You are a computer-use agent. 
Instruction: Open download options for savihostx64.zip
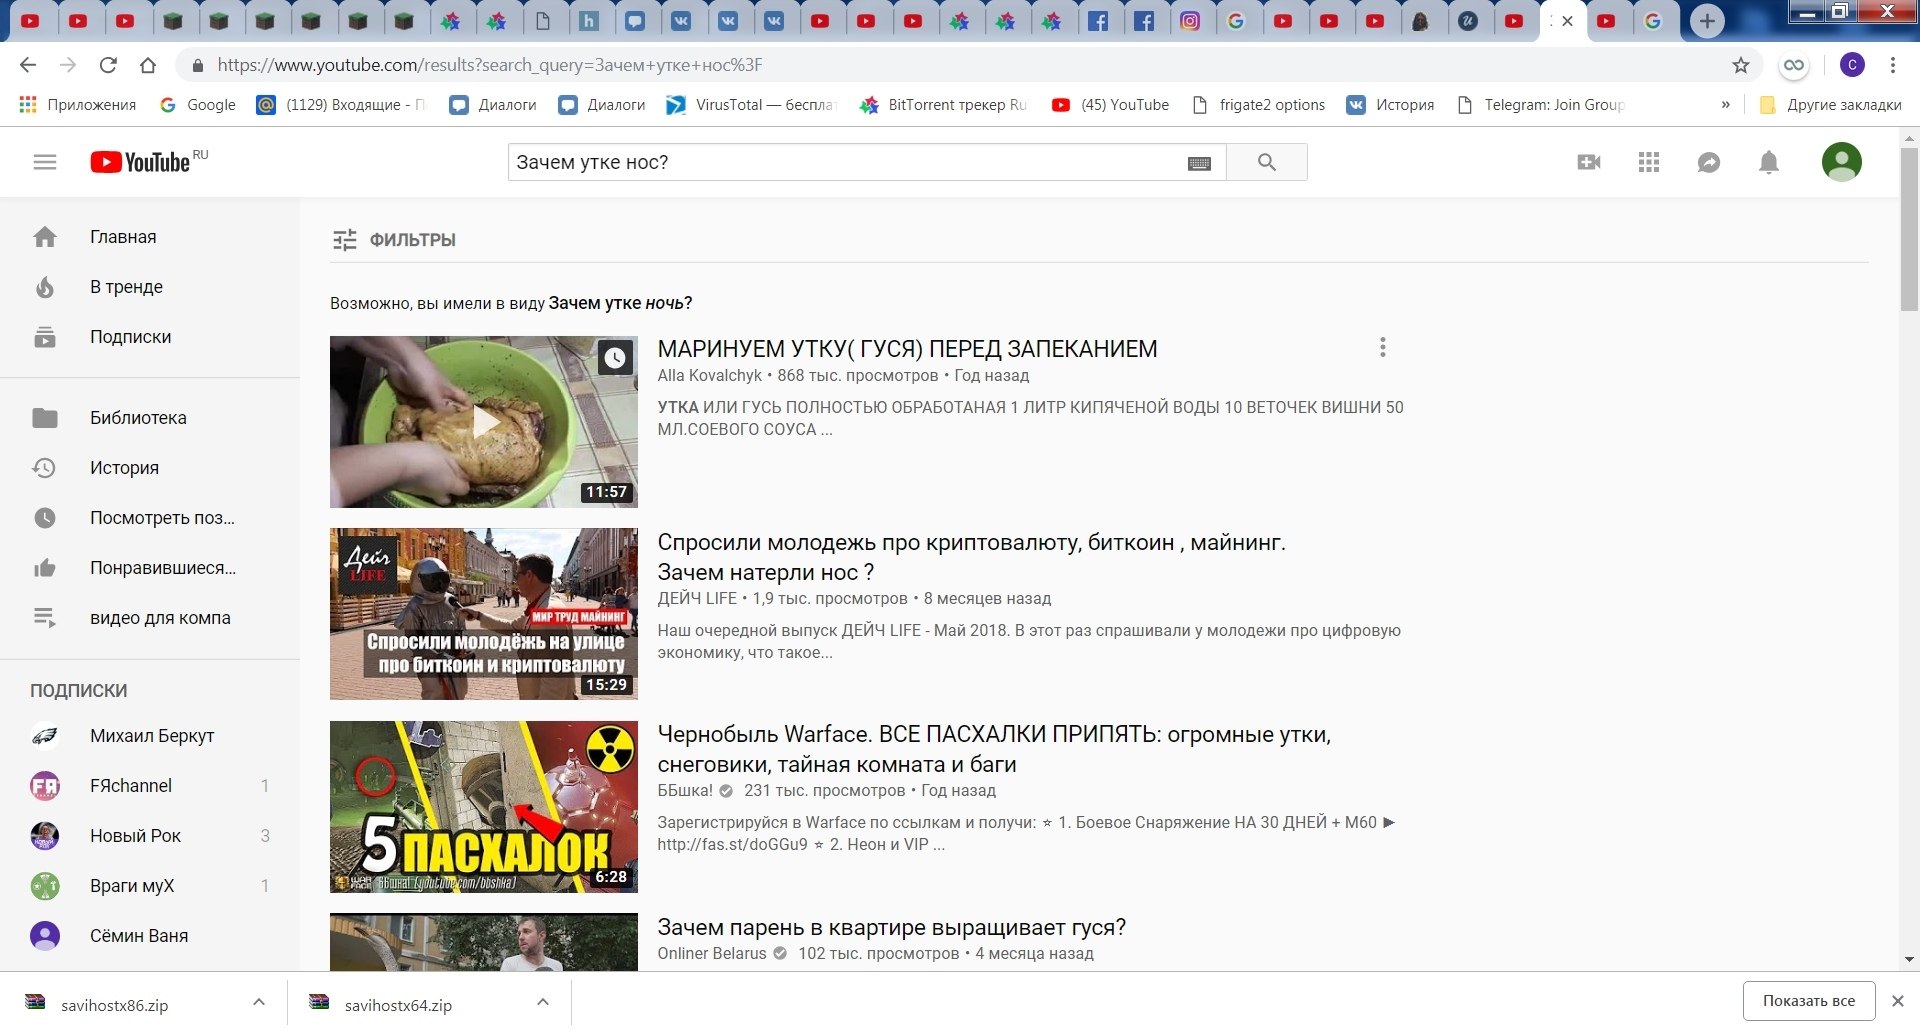pos(543,1002)
